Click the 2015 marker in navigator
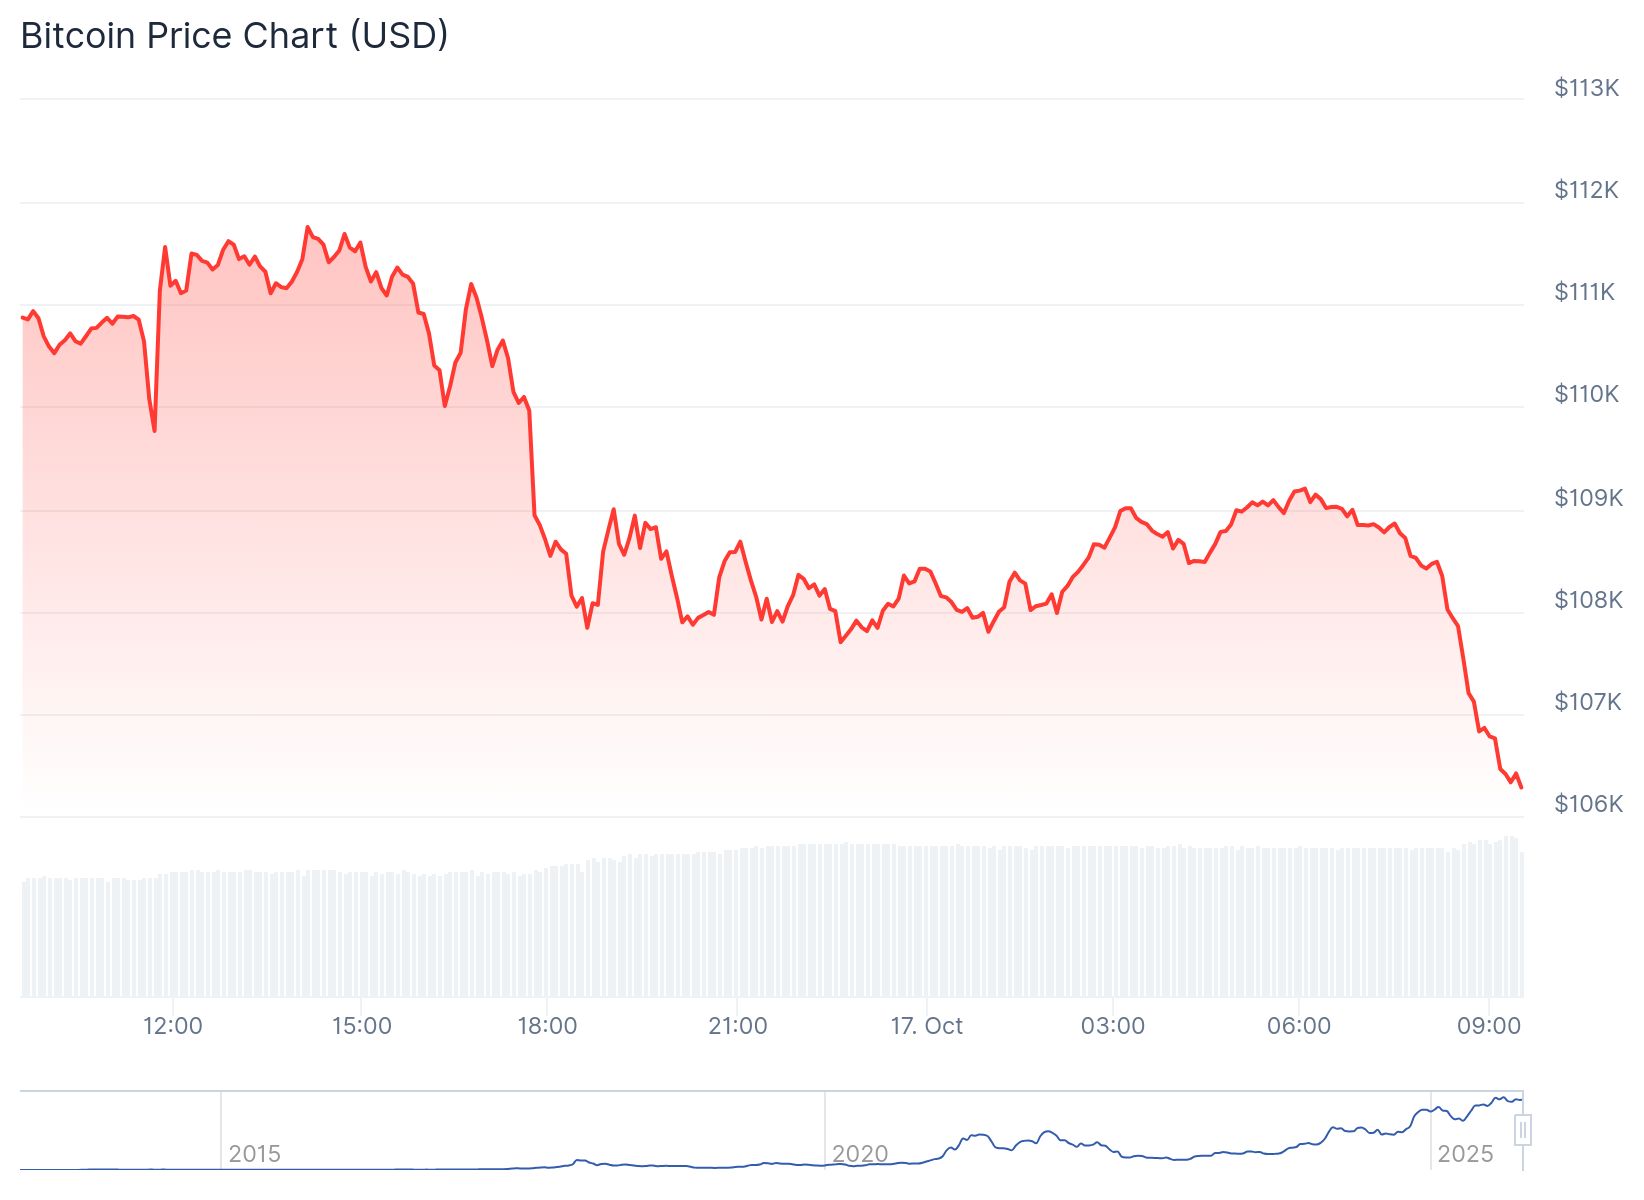The height and width of the screenshot is (1200, 1644). [254, 1154]
